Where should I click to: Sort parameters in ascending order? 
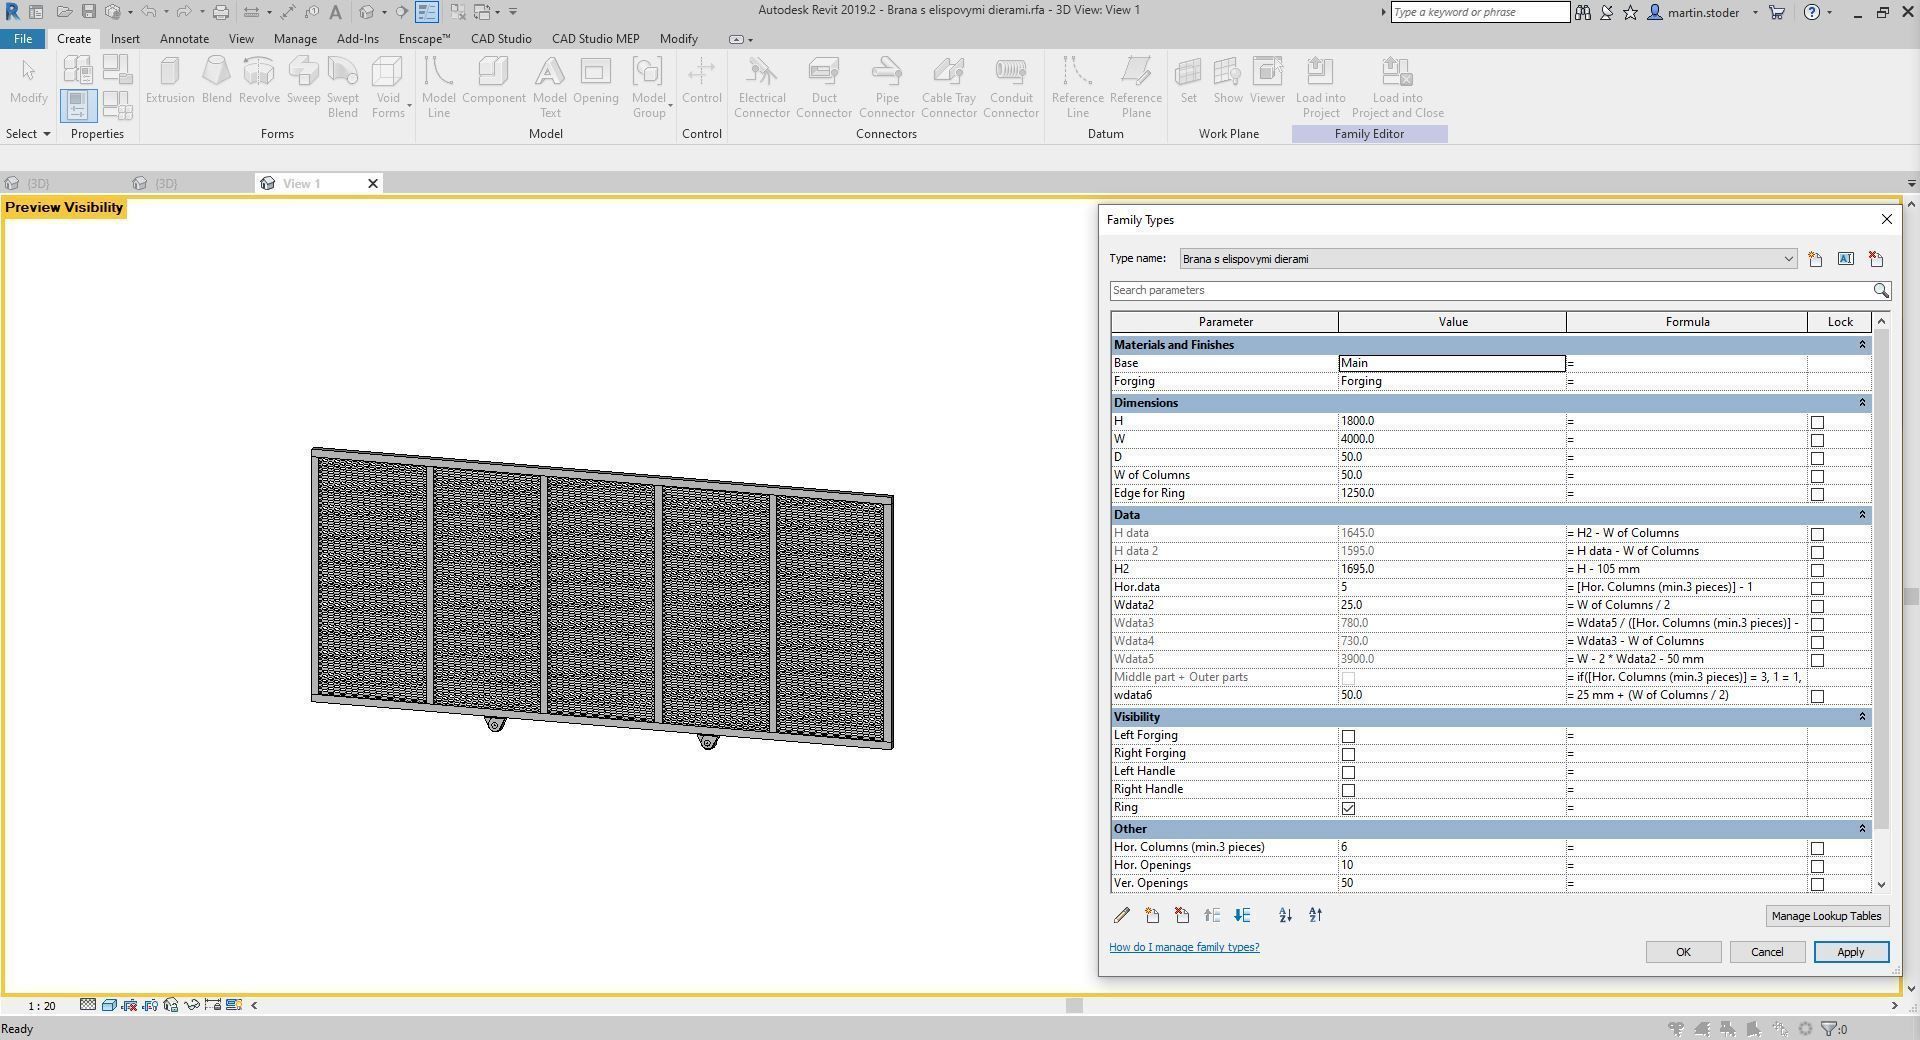(x=1285, y=915)
